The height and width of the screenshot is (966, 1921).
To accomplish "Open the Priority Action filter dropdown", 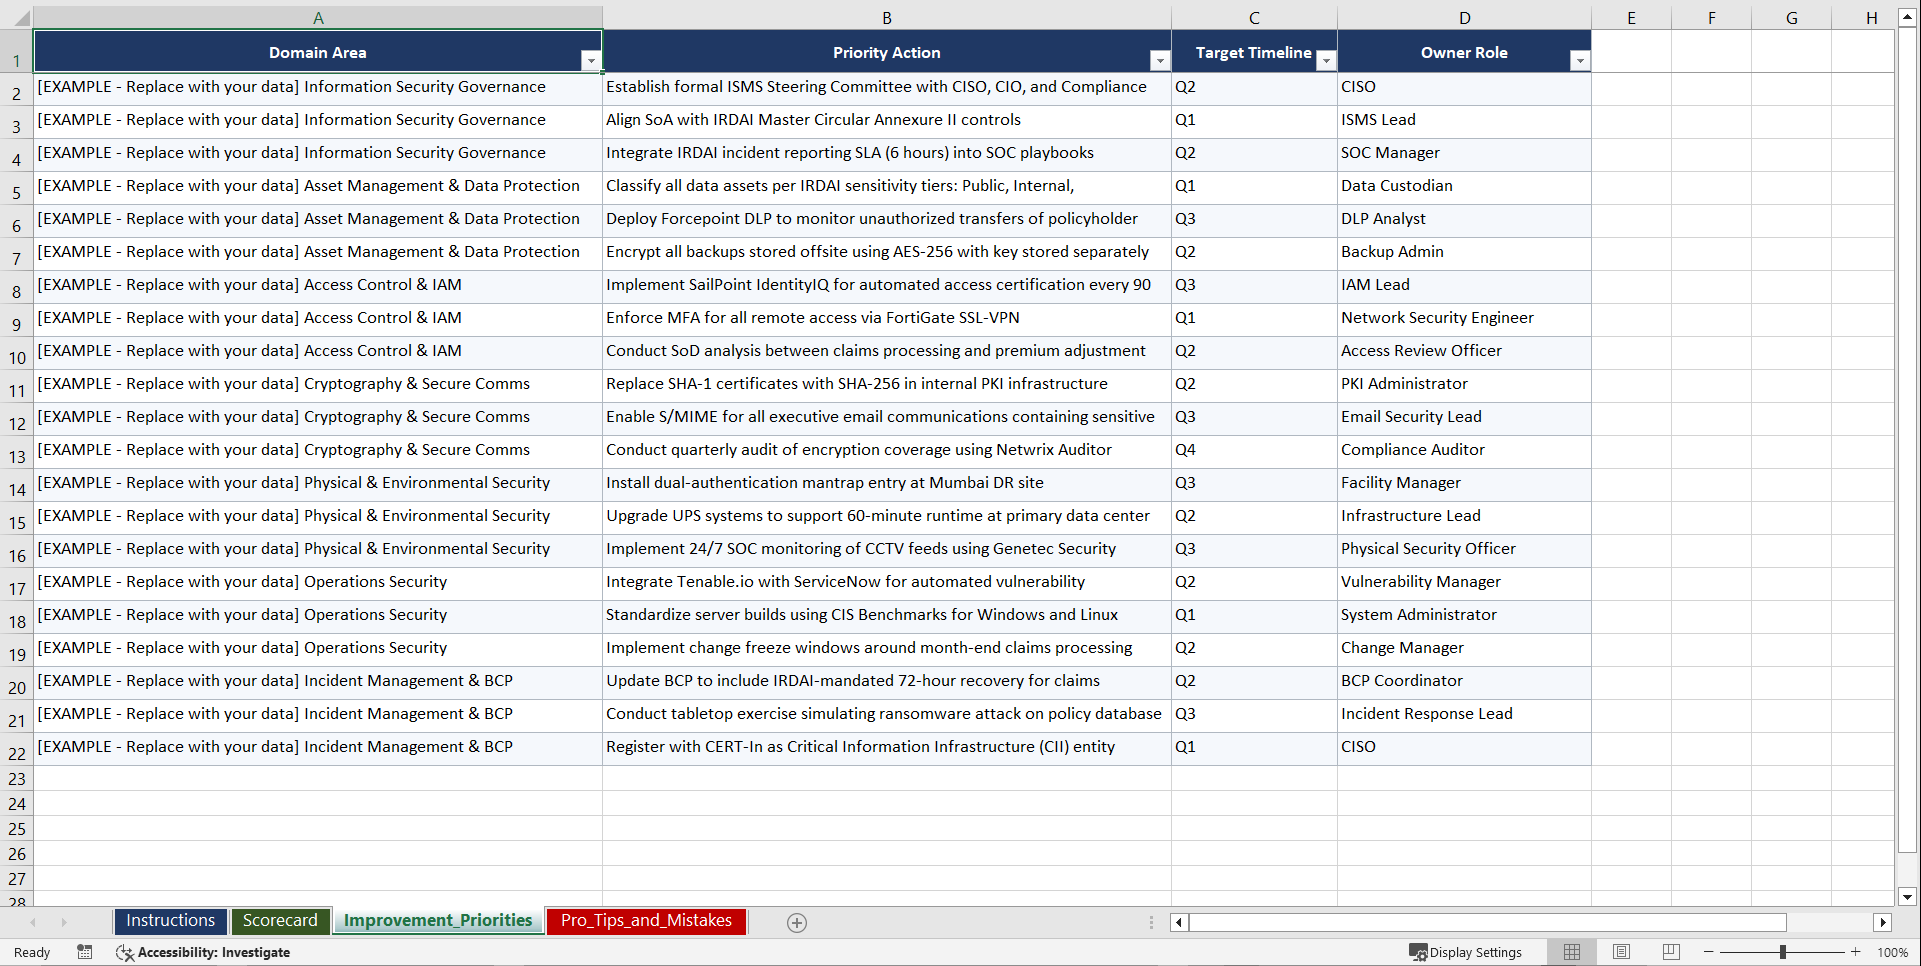I will click(1159, 60).
